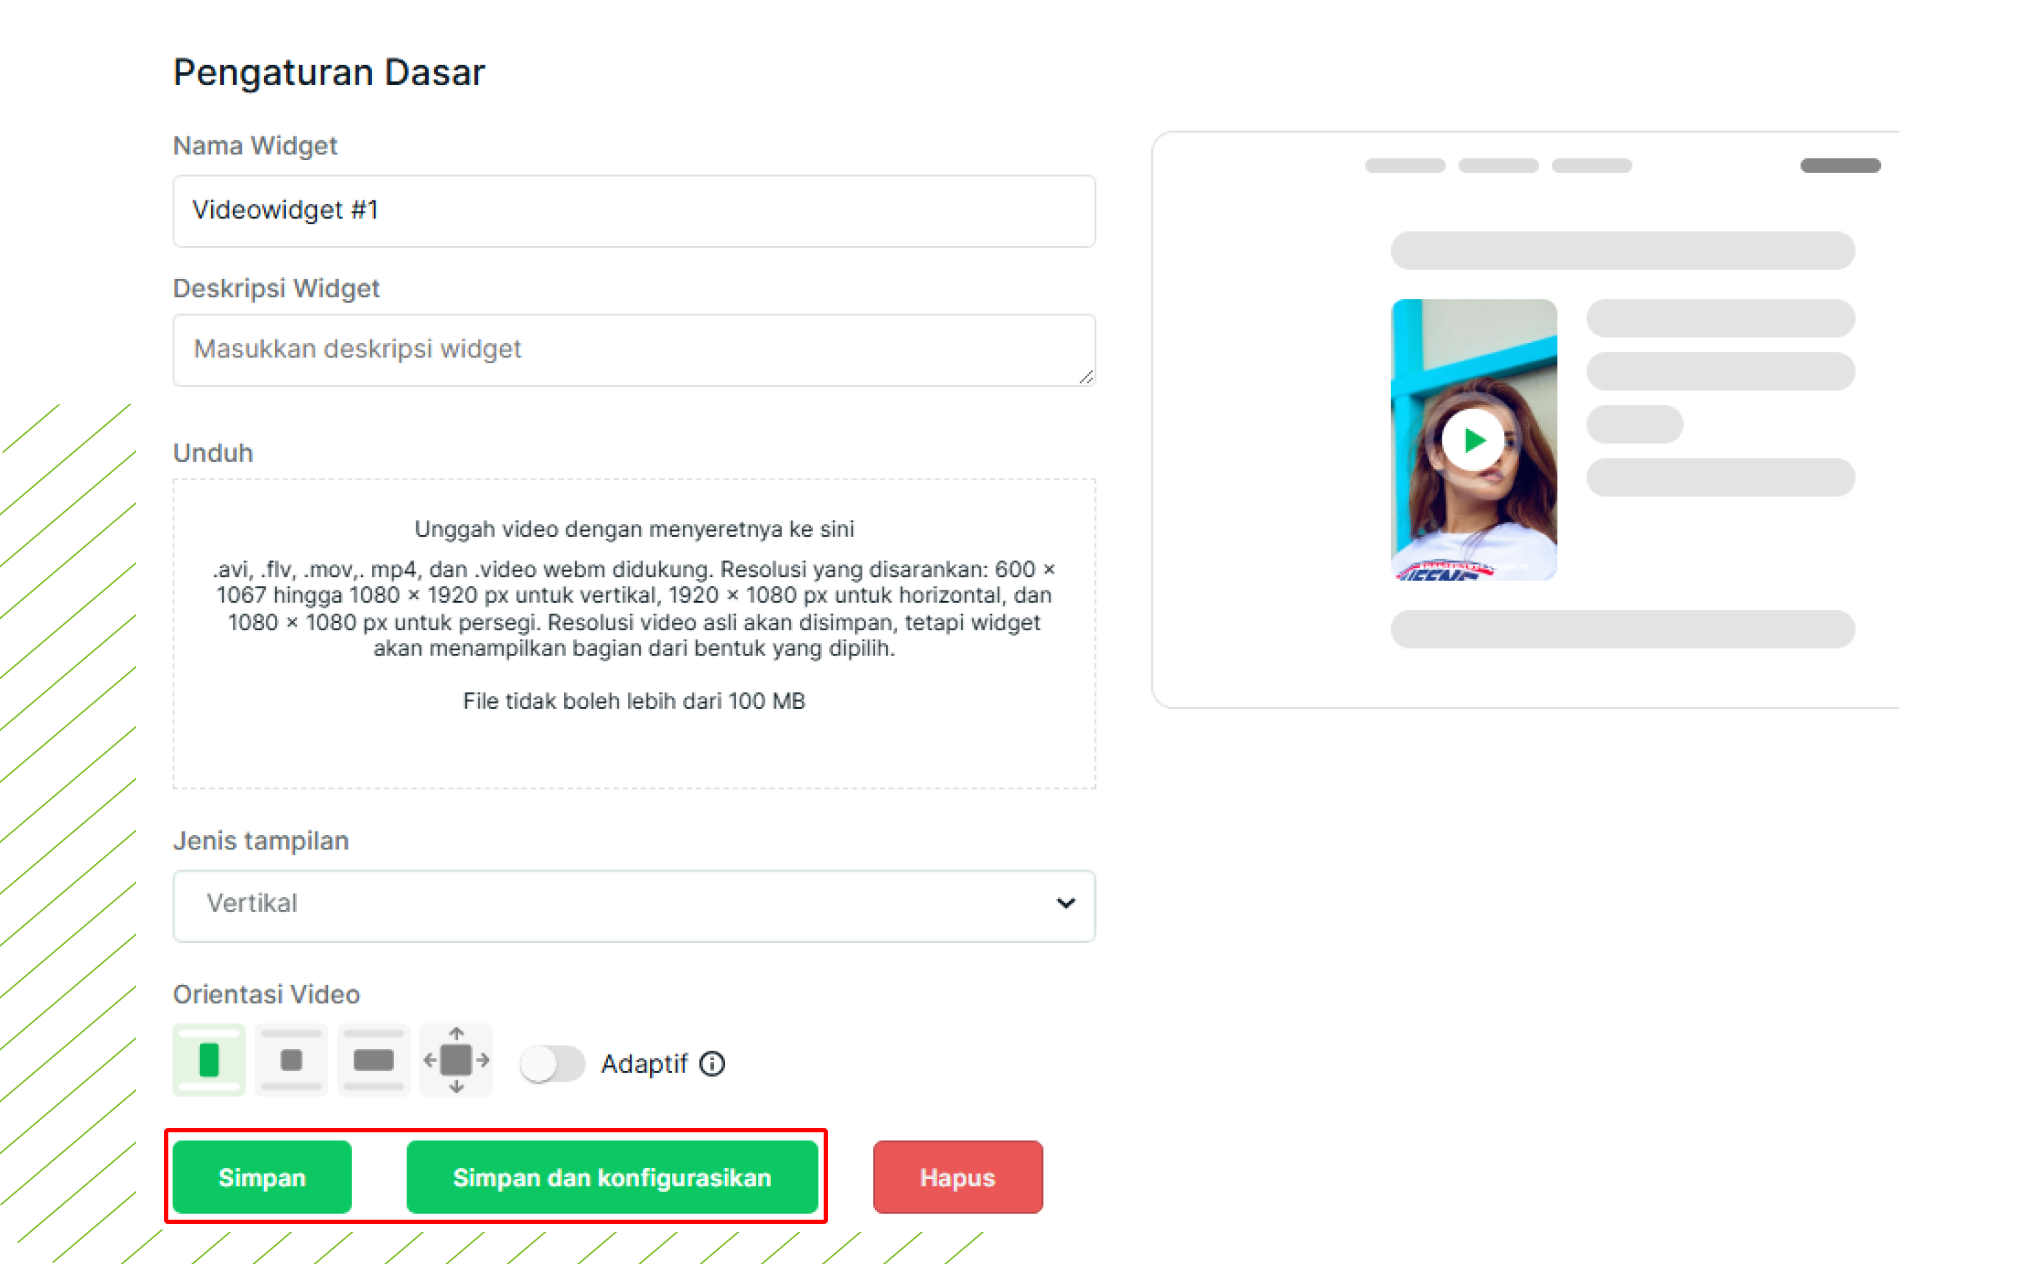Click the red Hapus button
Viewport: 2036px width, 1264px height.
958,1177
